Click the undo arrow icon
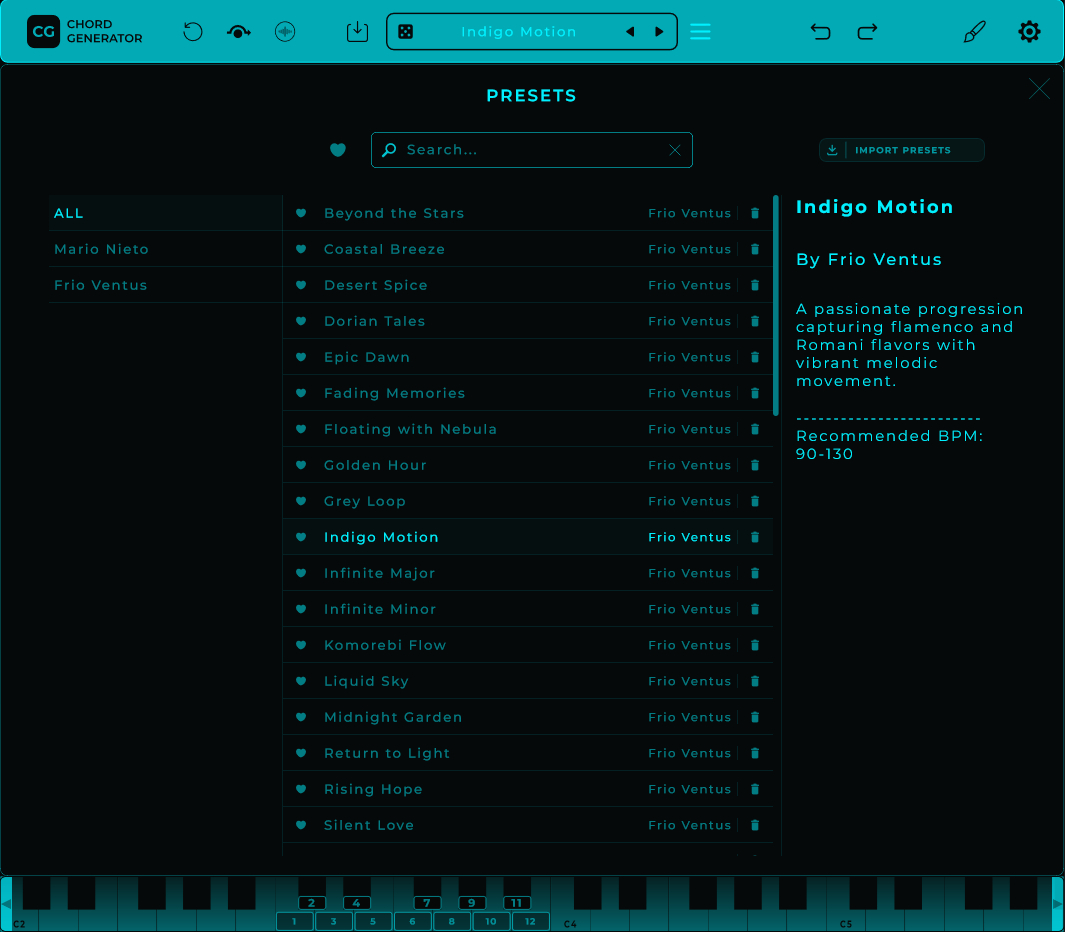This screenshot has height=932, width=1065. [820, 32]
